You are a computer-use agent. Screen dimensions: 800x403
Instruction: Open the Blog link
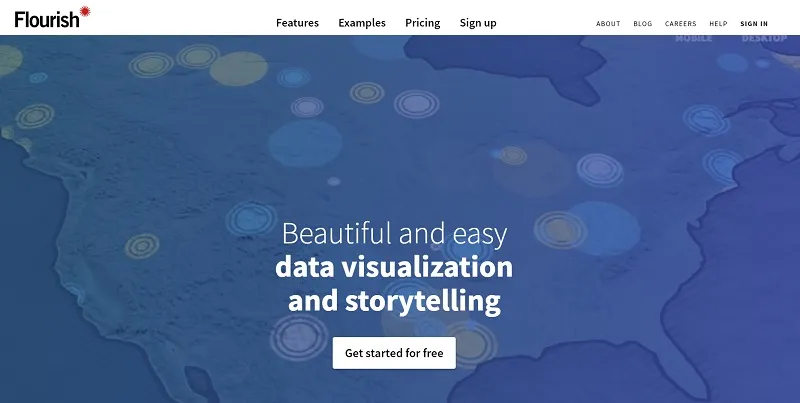coord(643,24)
